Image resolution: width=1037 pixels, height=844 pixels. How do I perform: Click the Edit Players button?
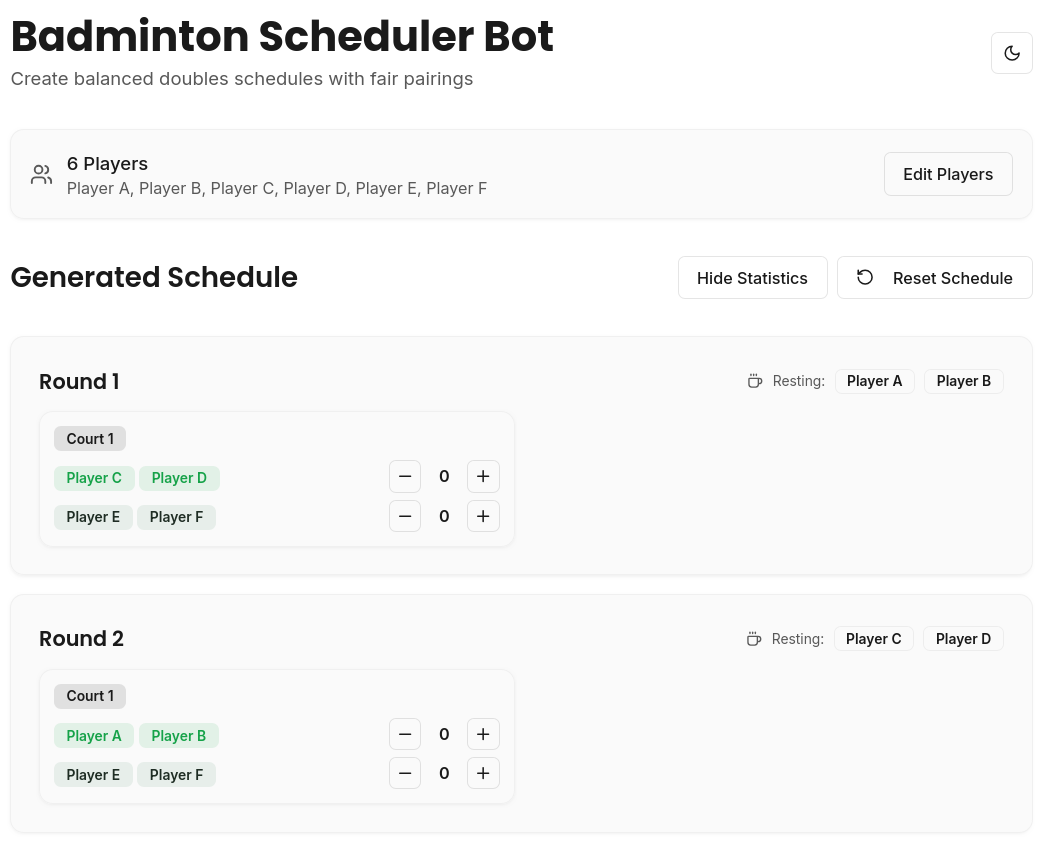pos(947,174)
